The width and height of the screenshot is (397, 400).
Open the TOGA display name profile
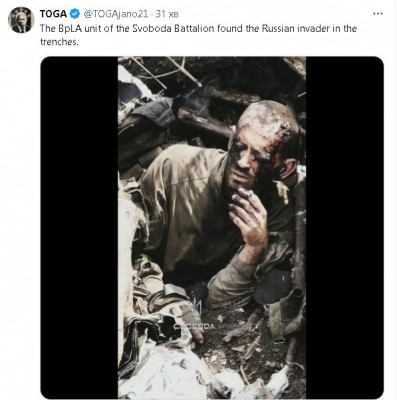click(x=53, y=14)
